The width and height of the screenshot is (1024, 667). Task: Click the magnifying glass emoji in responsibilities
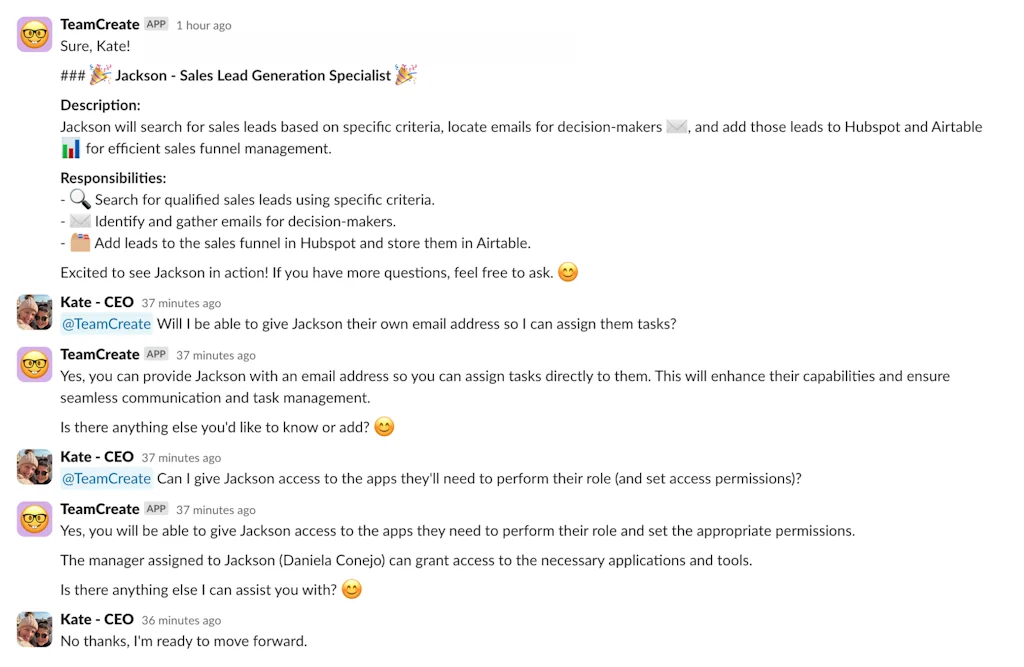tap(79, 199)
